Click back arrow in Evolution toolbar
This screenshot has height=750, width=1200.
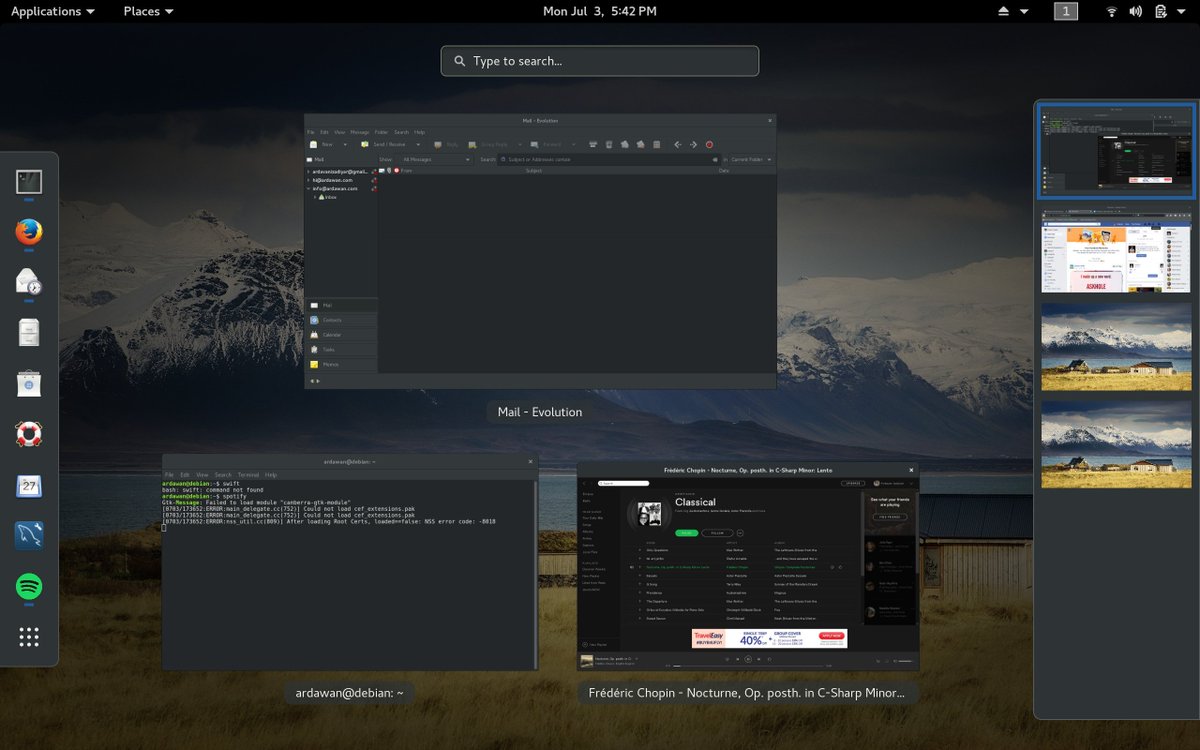[678, 144]
